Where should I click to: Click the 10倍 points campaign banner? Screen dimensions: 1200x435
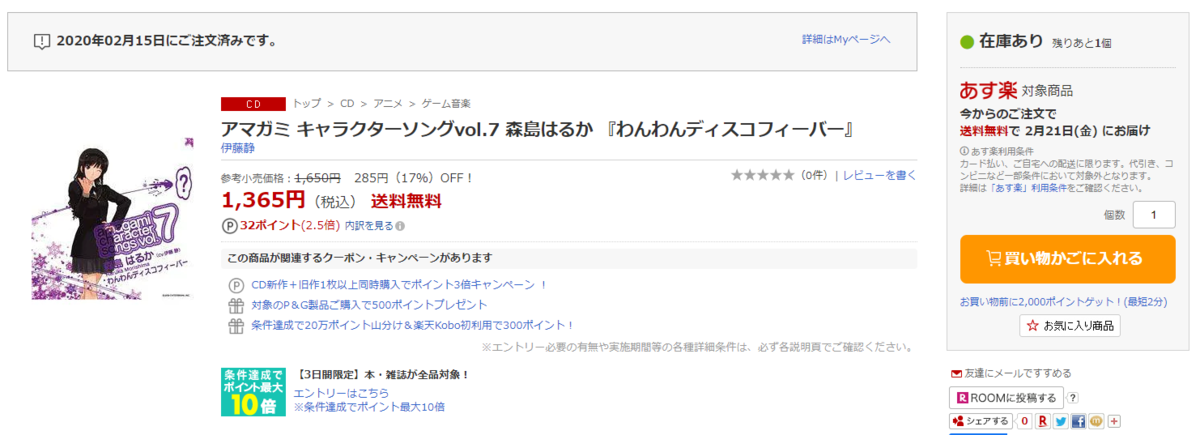tap(252, 392)
